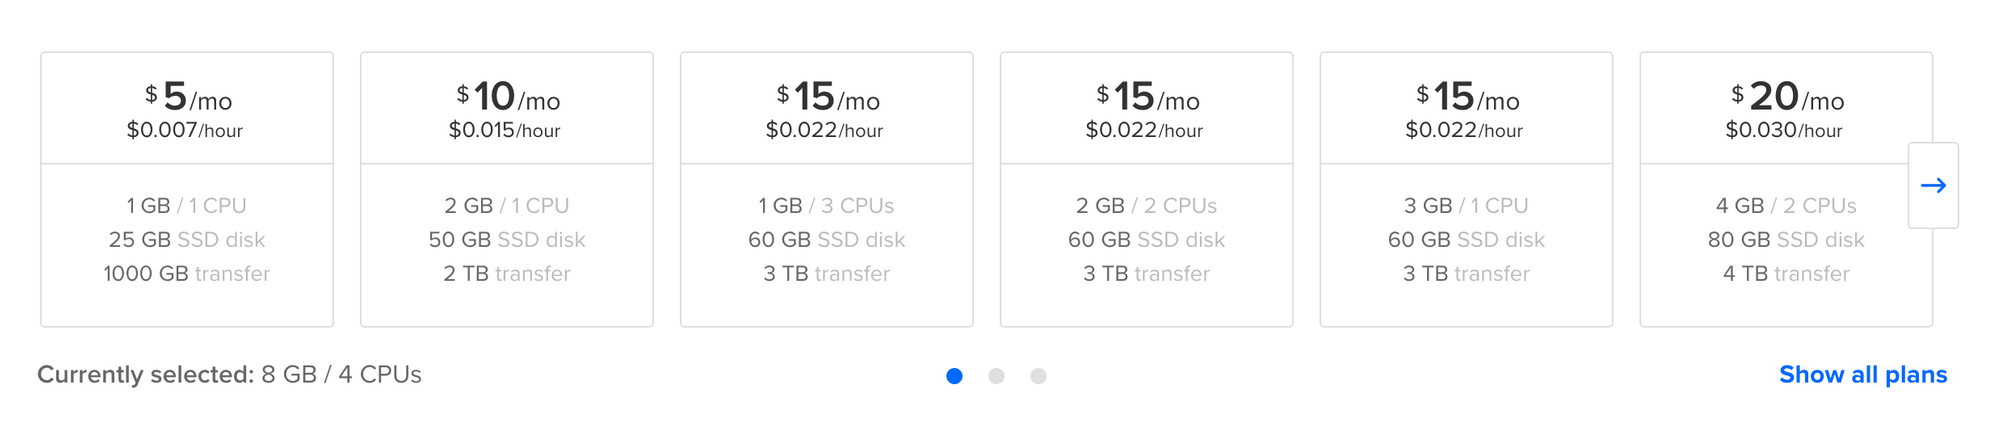
Task: Choose the $10/mo plan card
Action: tap(507, 189)
